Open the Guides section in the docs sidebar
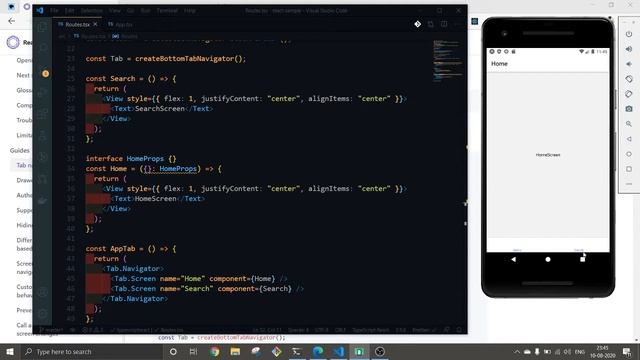 (x=20, y=150)
